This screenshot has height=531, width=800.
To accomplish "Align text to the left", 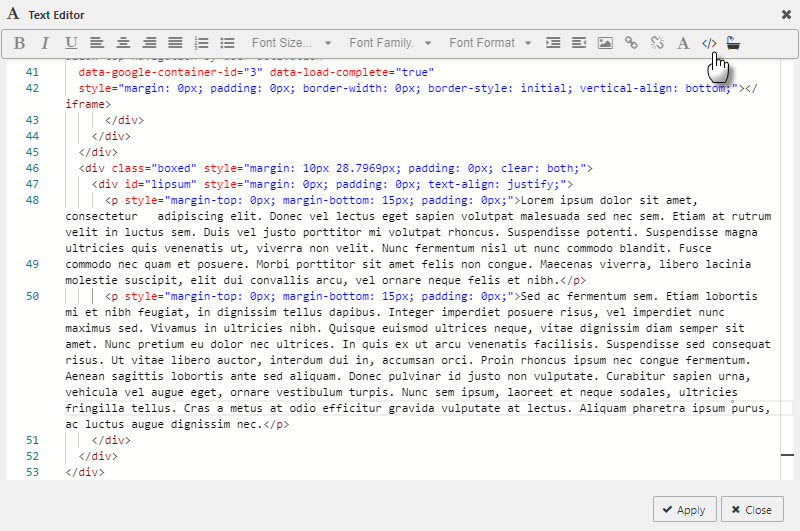I will coord(97,43).
